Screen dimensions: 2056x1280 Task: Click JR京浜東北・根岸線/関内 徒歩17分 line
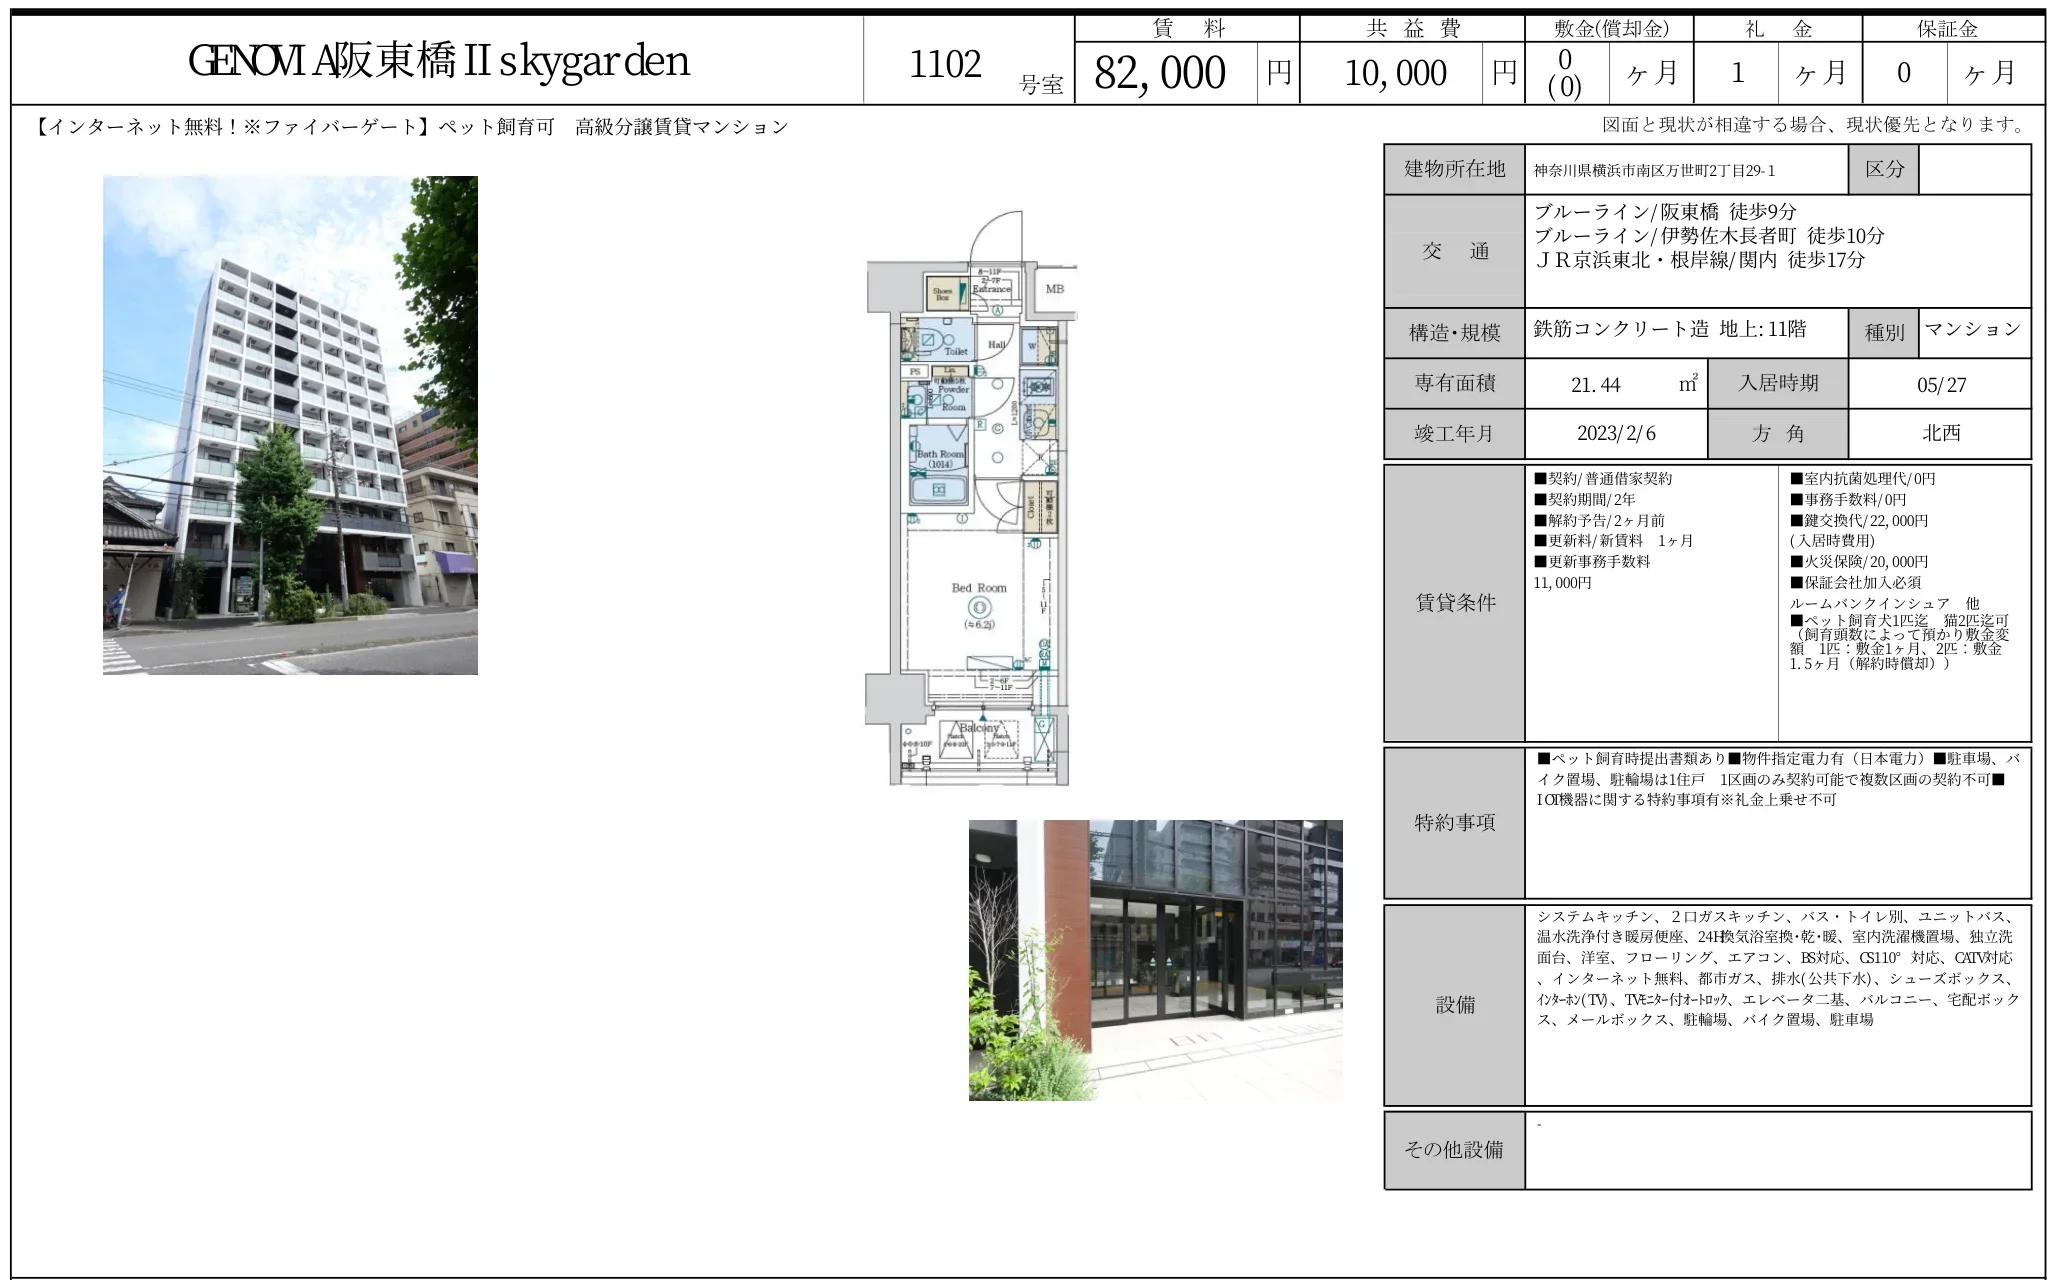click(x=1699, y=260)
